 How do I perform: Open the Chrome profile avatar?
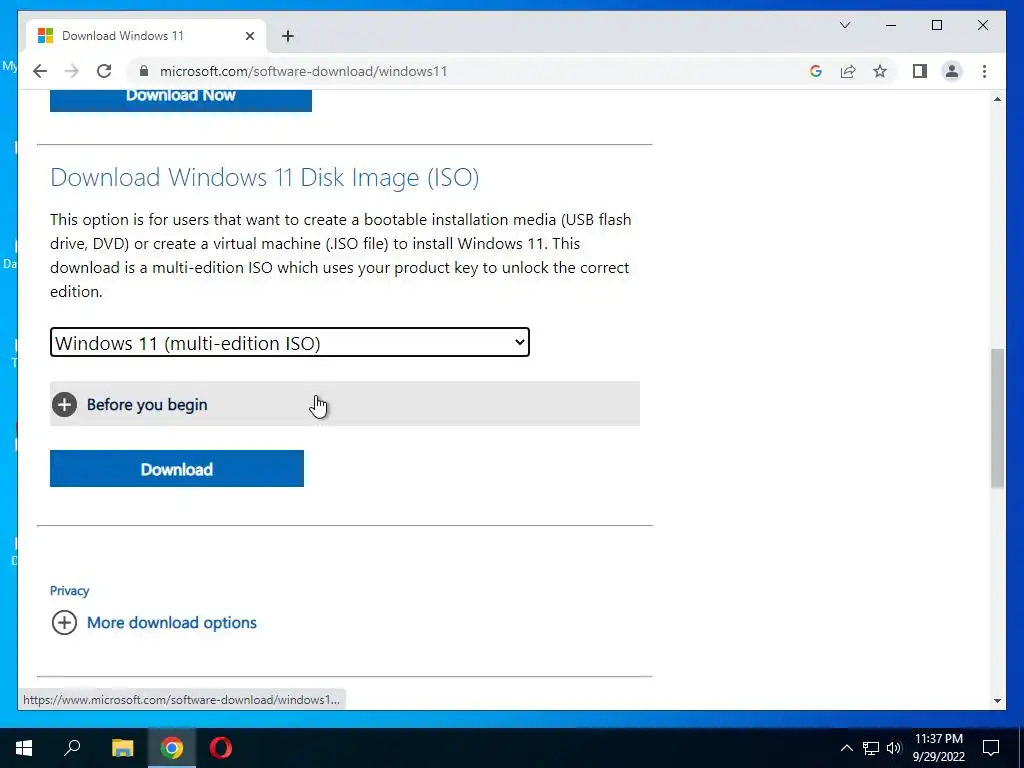pos(952,71)
